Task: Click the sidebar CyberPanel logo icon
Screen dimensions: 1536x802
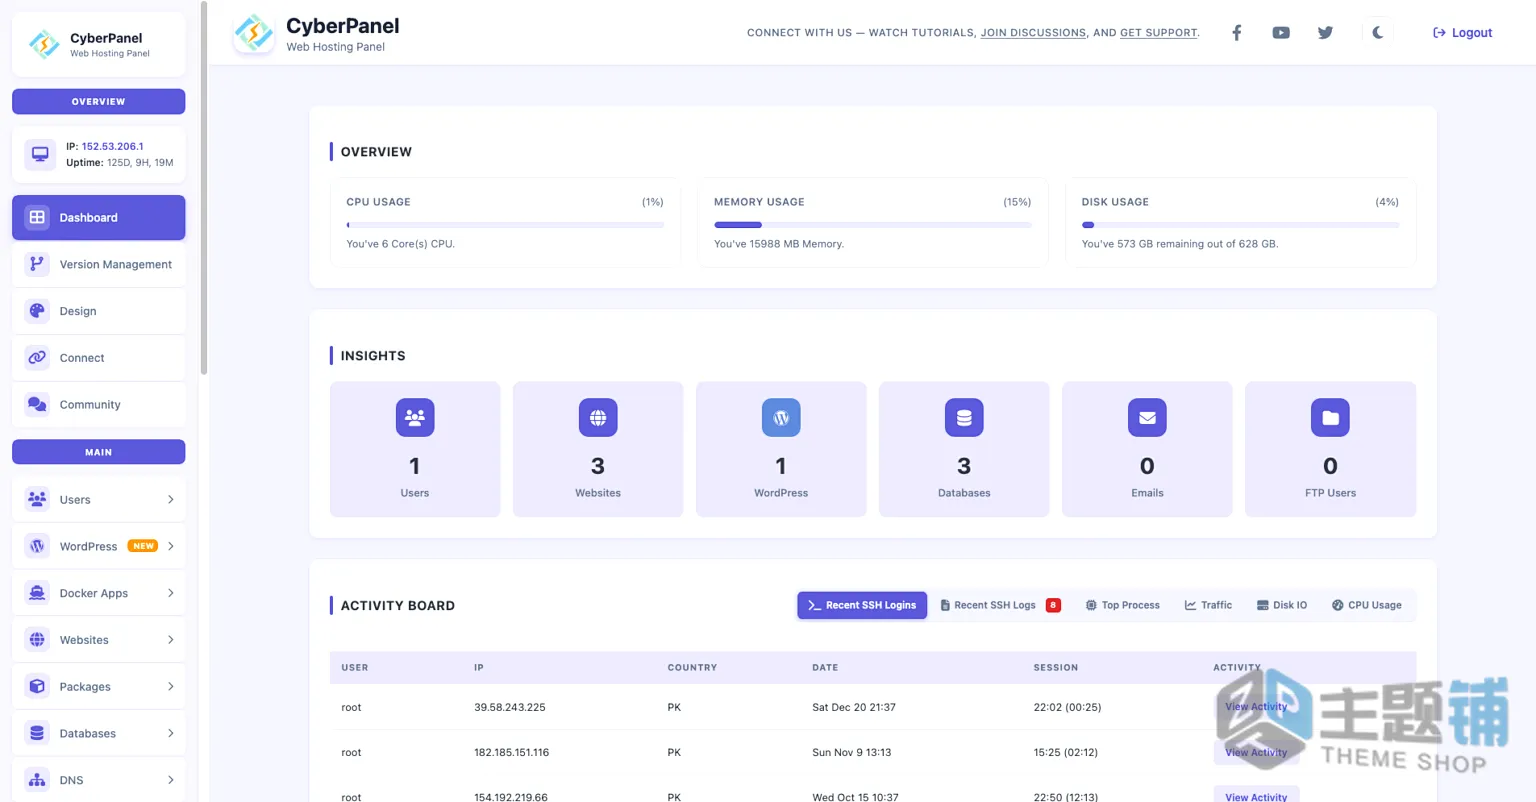Action: [44, 44]
